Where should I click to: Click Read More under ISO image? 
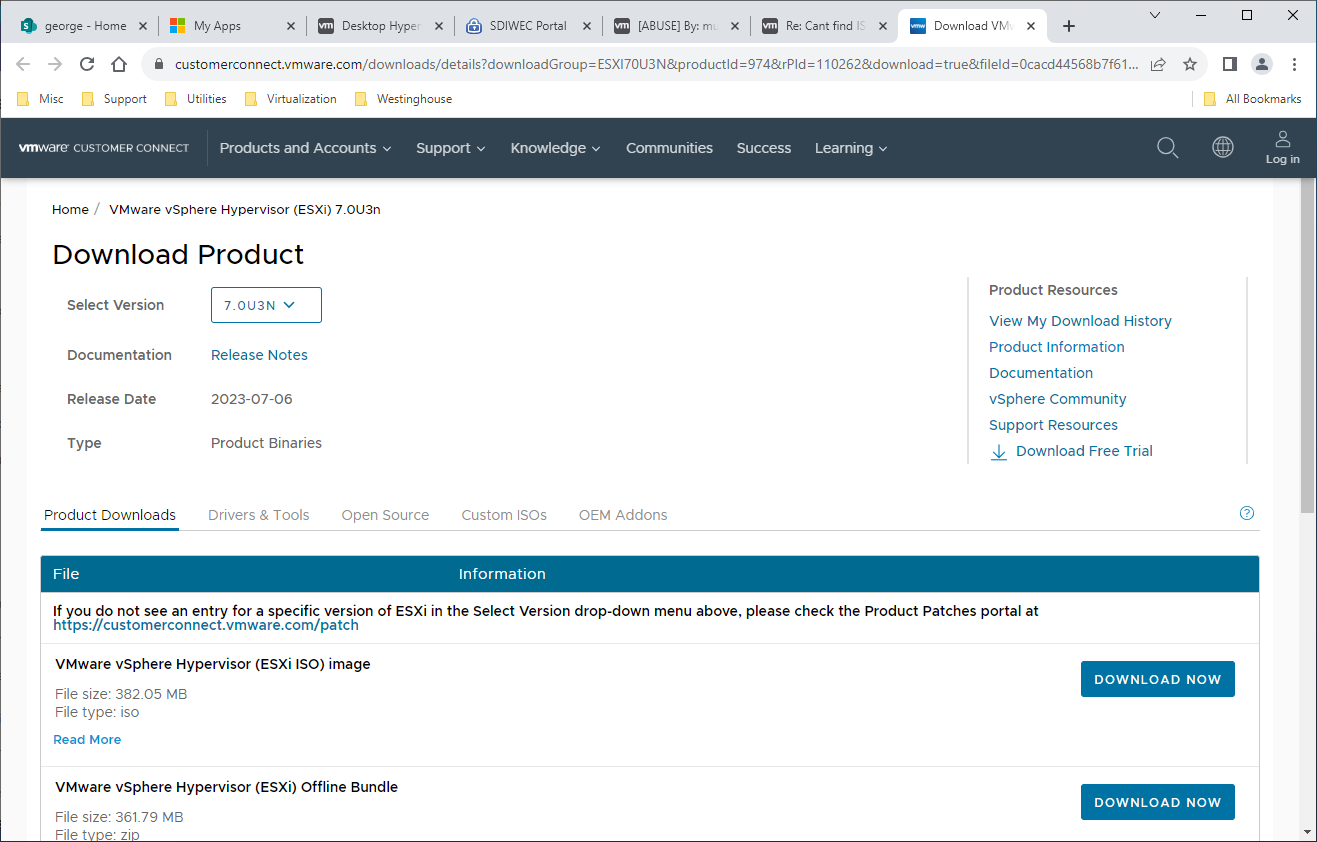click(87, 740)
